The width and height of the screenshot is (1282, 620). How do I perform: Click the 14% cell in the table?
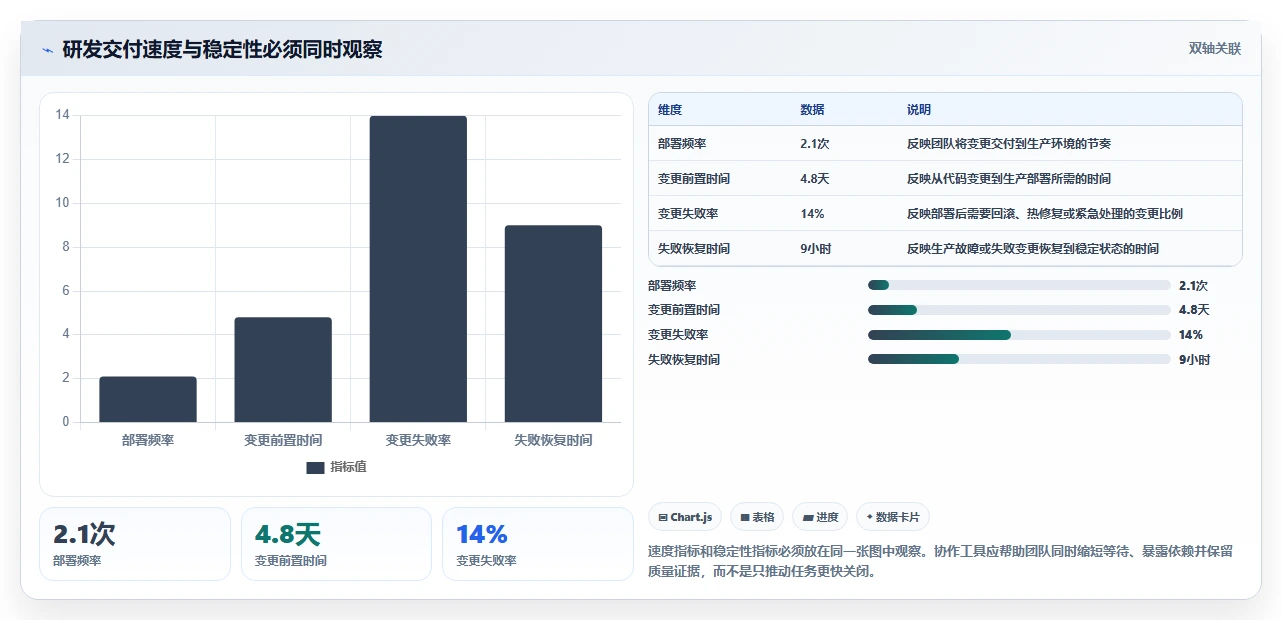(x=812, y=214)
